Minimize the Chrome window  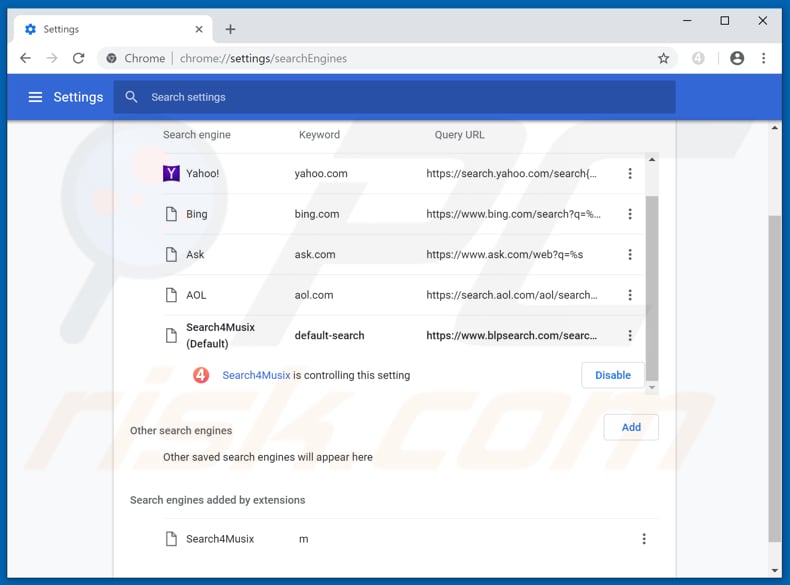pyautogui.click(x=687, y=21)
